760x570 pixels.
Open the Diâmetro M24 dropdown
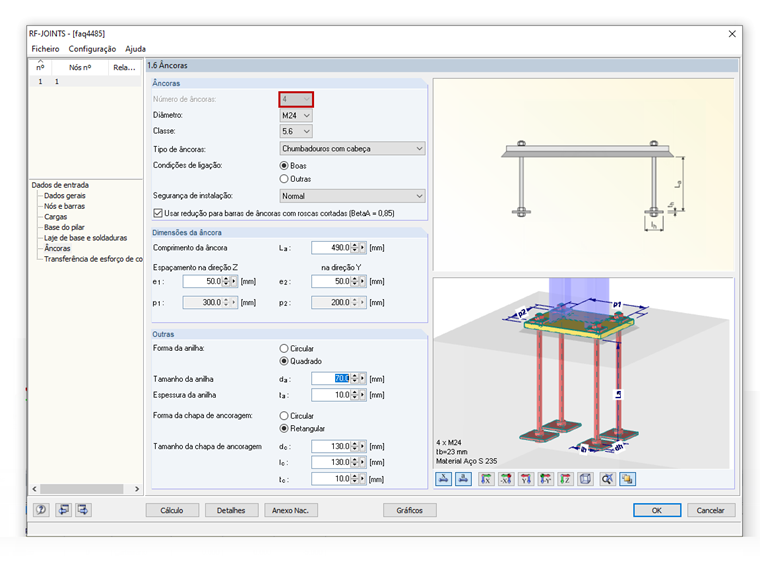pos(296,115)
